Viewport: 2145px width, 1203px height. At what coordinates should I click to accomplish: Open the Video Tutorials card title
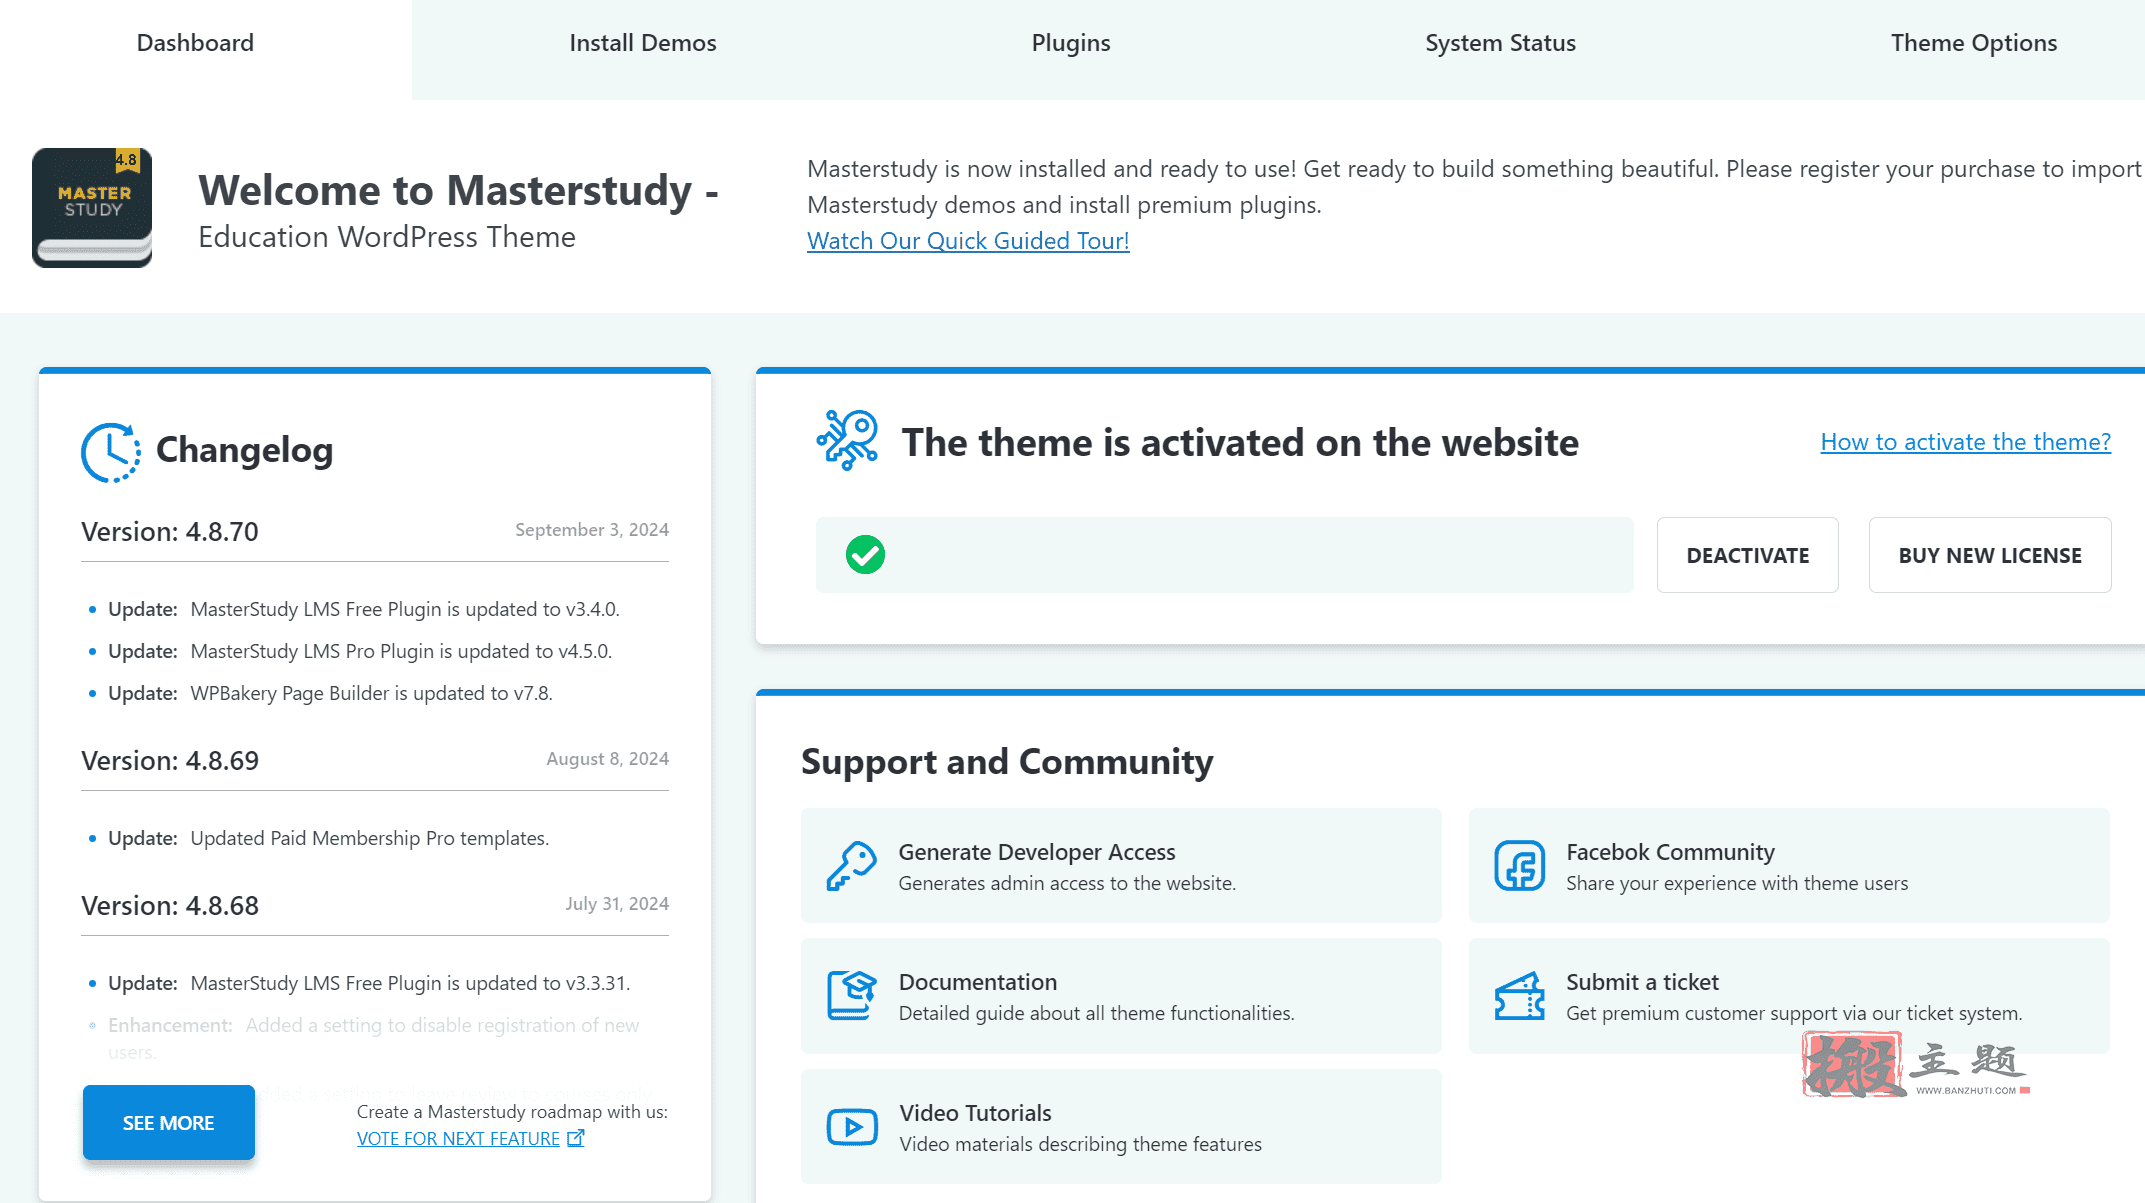click(975, 1113)
